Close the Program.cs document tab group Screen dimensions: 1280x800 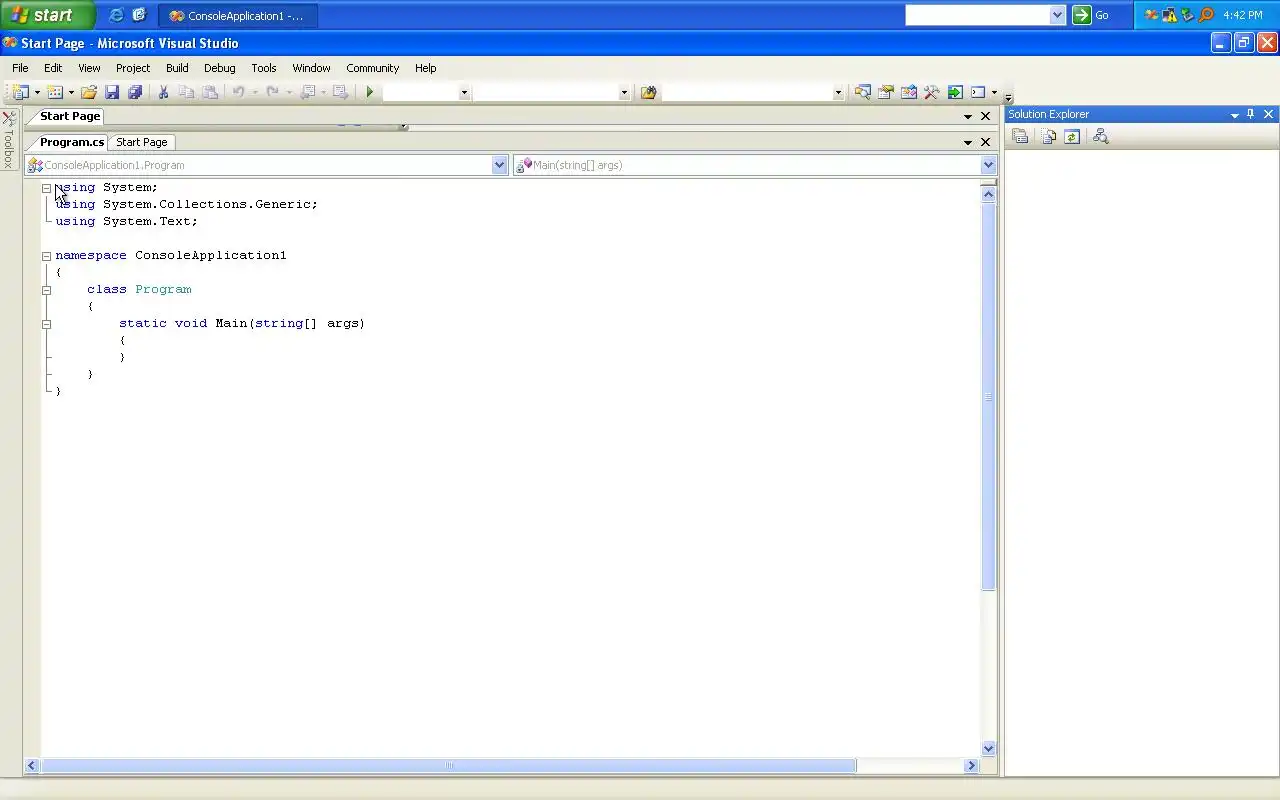coord(985,142)
